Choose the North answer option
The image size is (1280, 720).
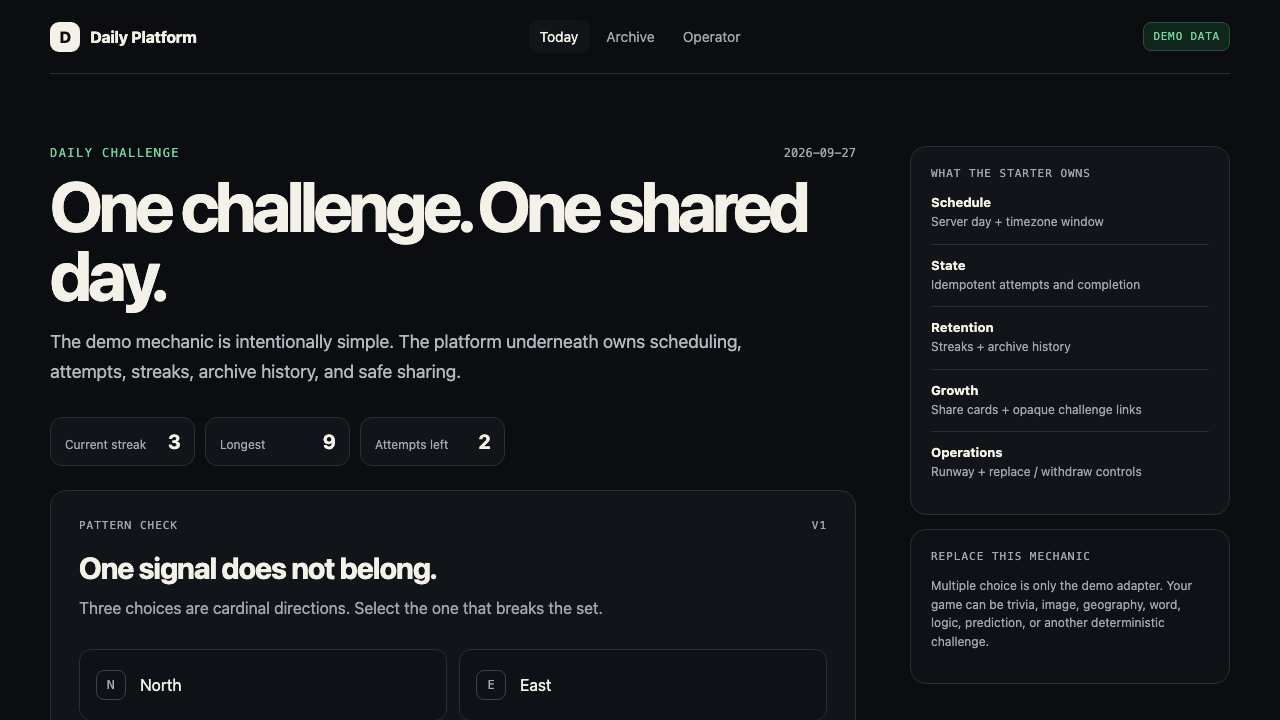pos(263,685)
